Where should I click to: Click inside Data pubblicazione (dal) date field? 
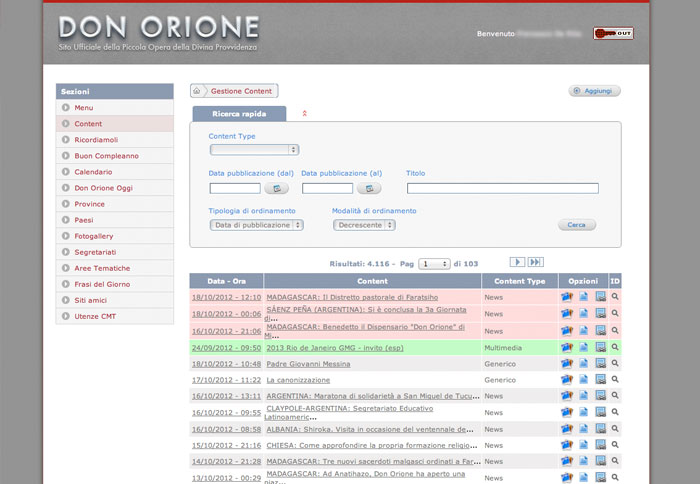point(235,188)
